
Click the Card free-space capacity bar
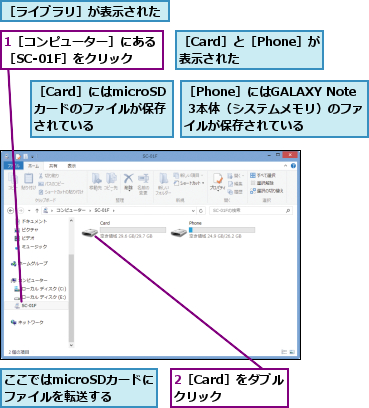coord(133,230)
